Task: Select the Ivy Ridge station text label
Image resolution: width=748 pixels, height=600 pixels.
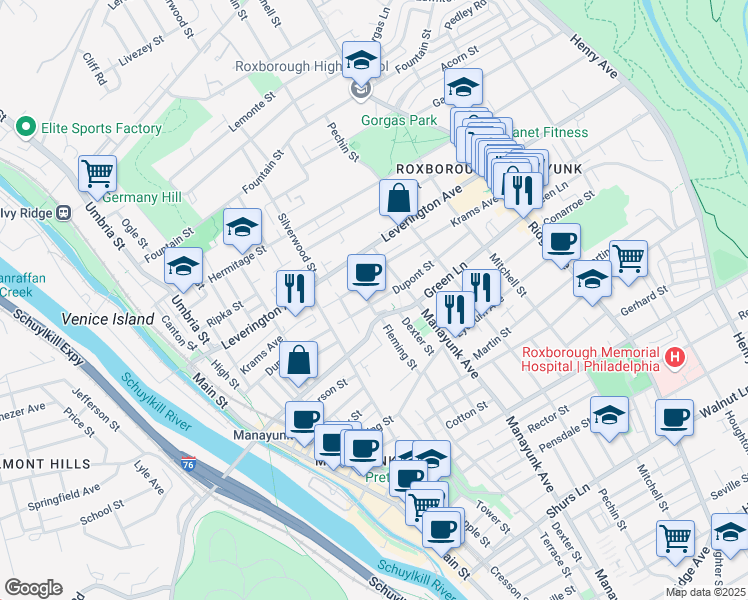Action: tap(27, 213)
